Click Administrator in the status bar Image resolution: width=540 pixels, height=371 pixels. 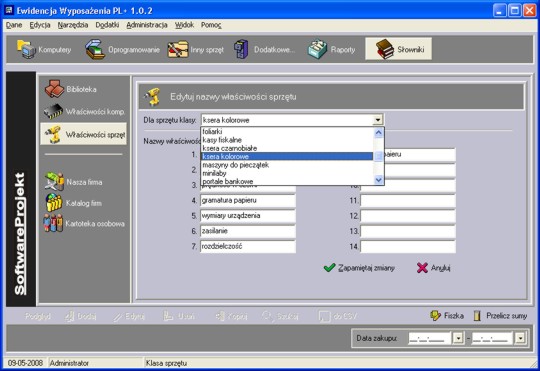pyautogui.click(x=69, y=363)
